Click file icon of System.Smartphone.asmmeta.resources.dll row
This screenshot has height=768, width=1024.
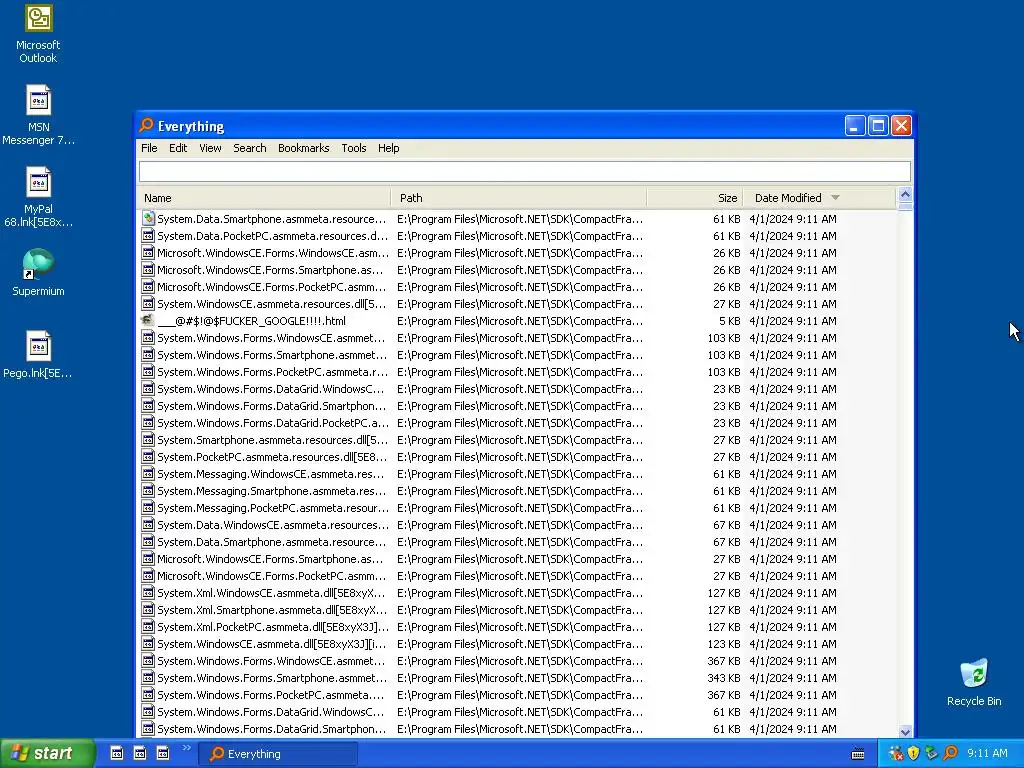tap(148, 440)
